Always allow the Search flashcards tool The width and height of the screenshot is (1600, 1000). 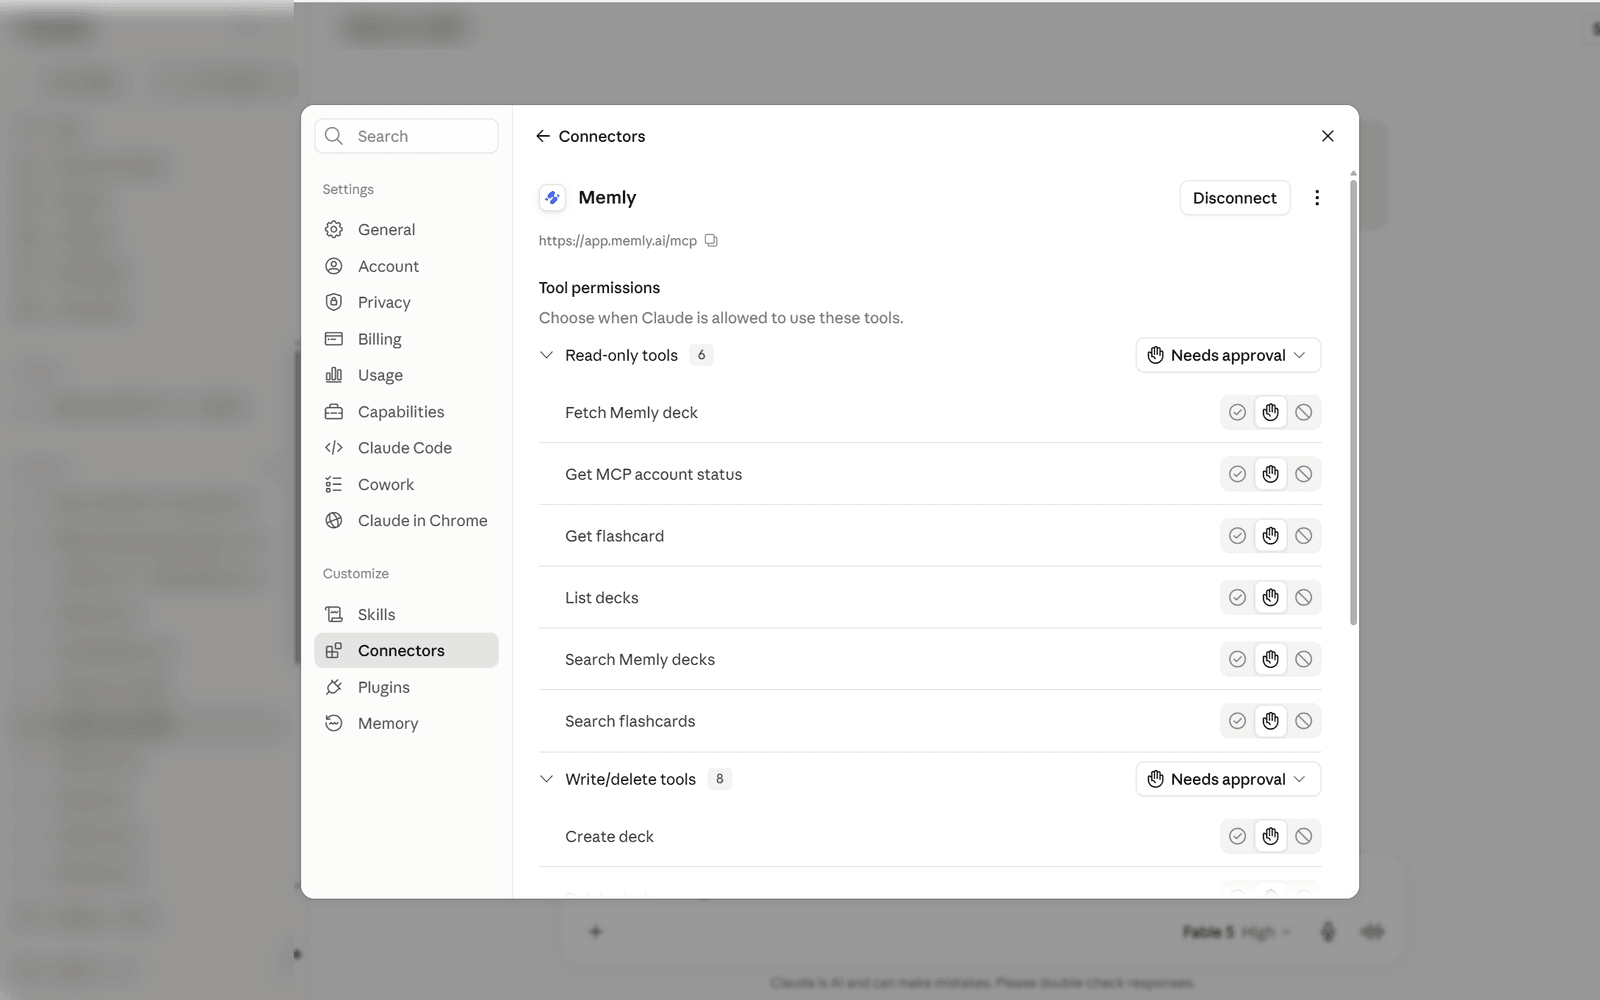1237,721
